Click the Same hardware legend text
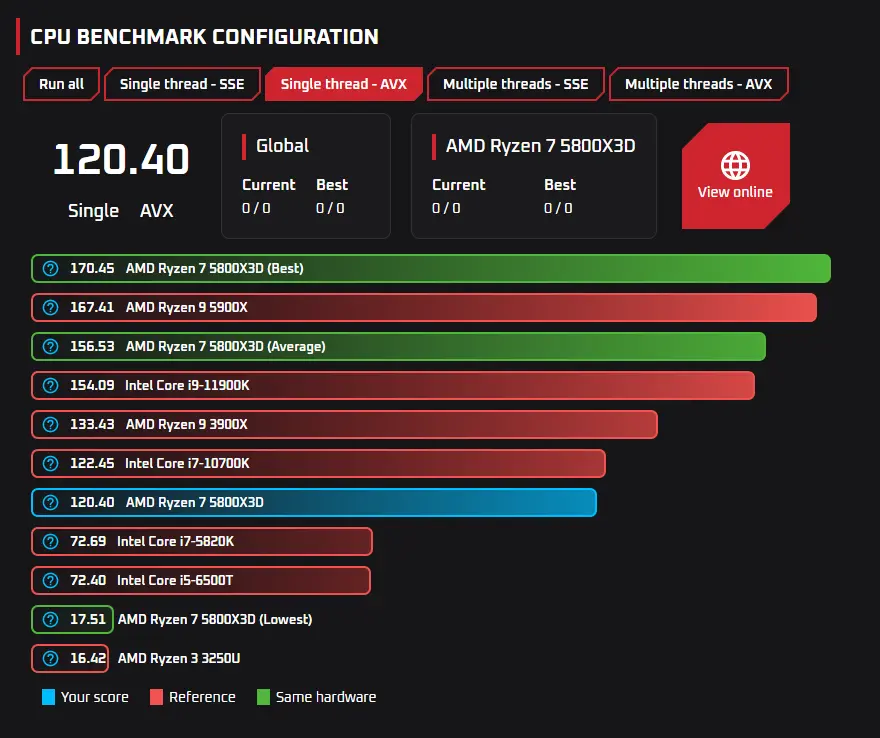This screenshot has width=880, height=738. [326, 697]
